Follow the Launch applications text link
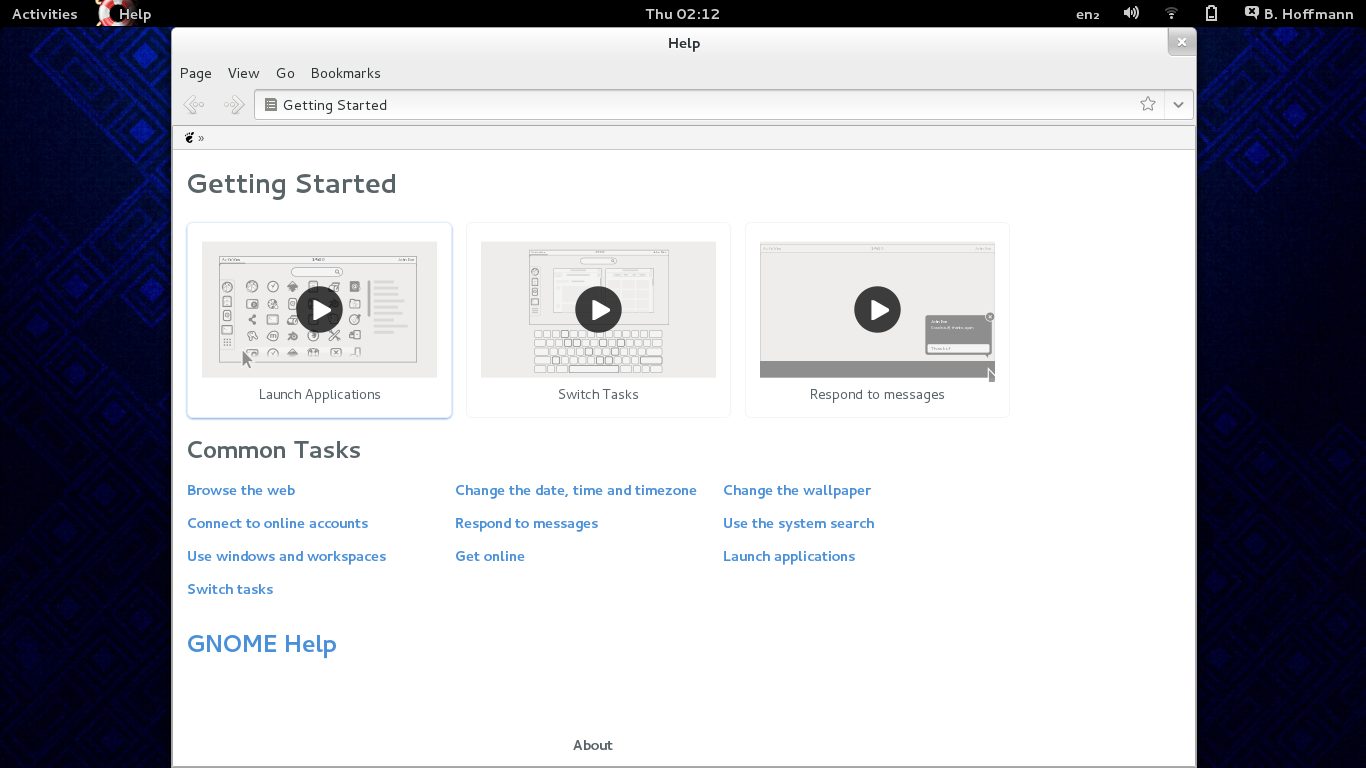The height and width of the screenshot is (768, 1366). coord(789,556)
